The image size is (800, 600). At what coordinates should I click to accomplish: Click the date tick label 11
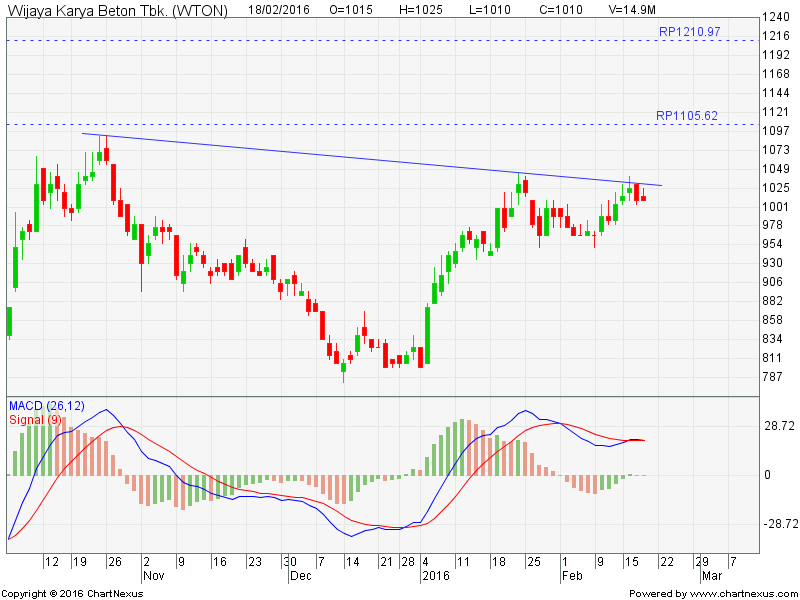[463, 562]
